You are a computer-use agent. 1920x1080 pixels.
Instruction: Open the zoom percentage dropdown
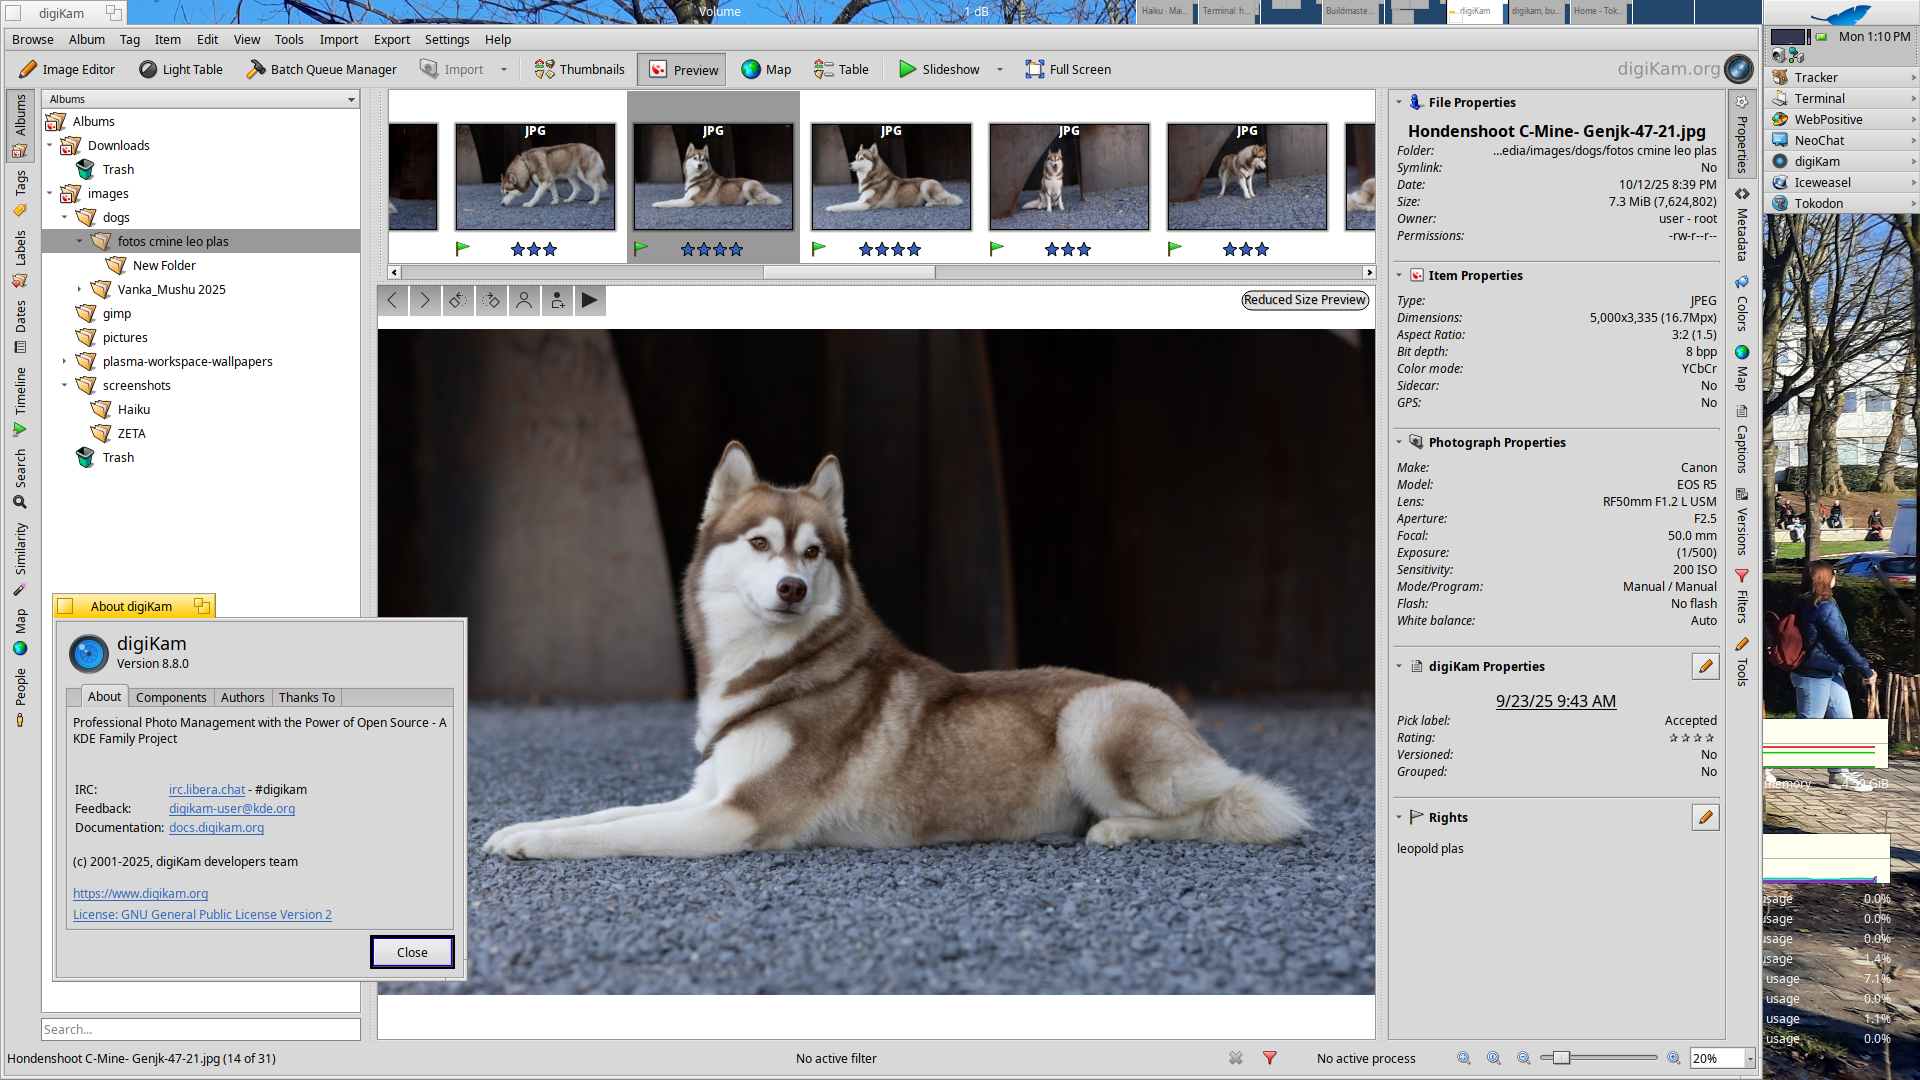1750,1058
